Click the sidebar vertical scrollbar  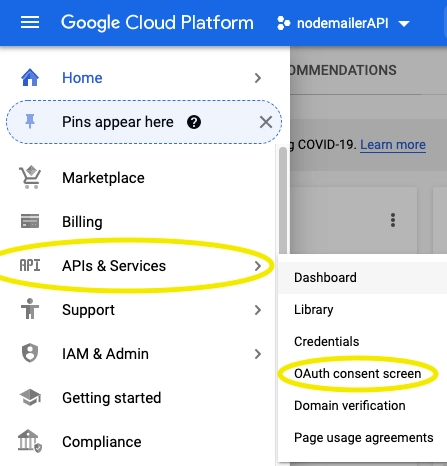click(283, 200)
